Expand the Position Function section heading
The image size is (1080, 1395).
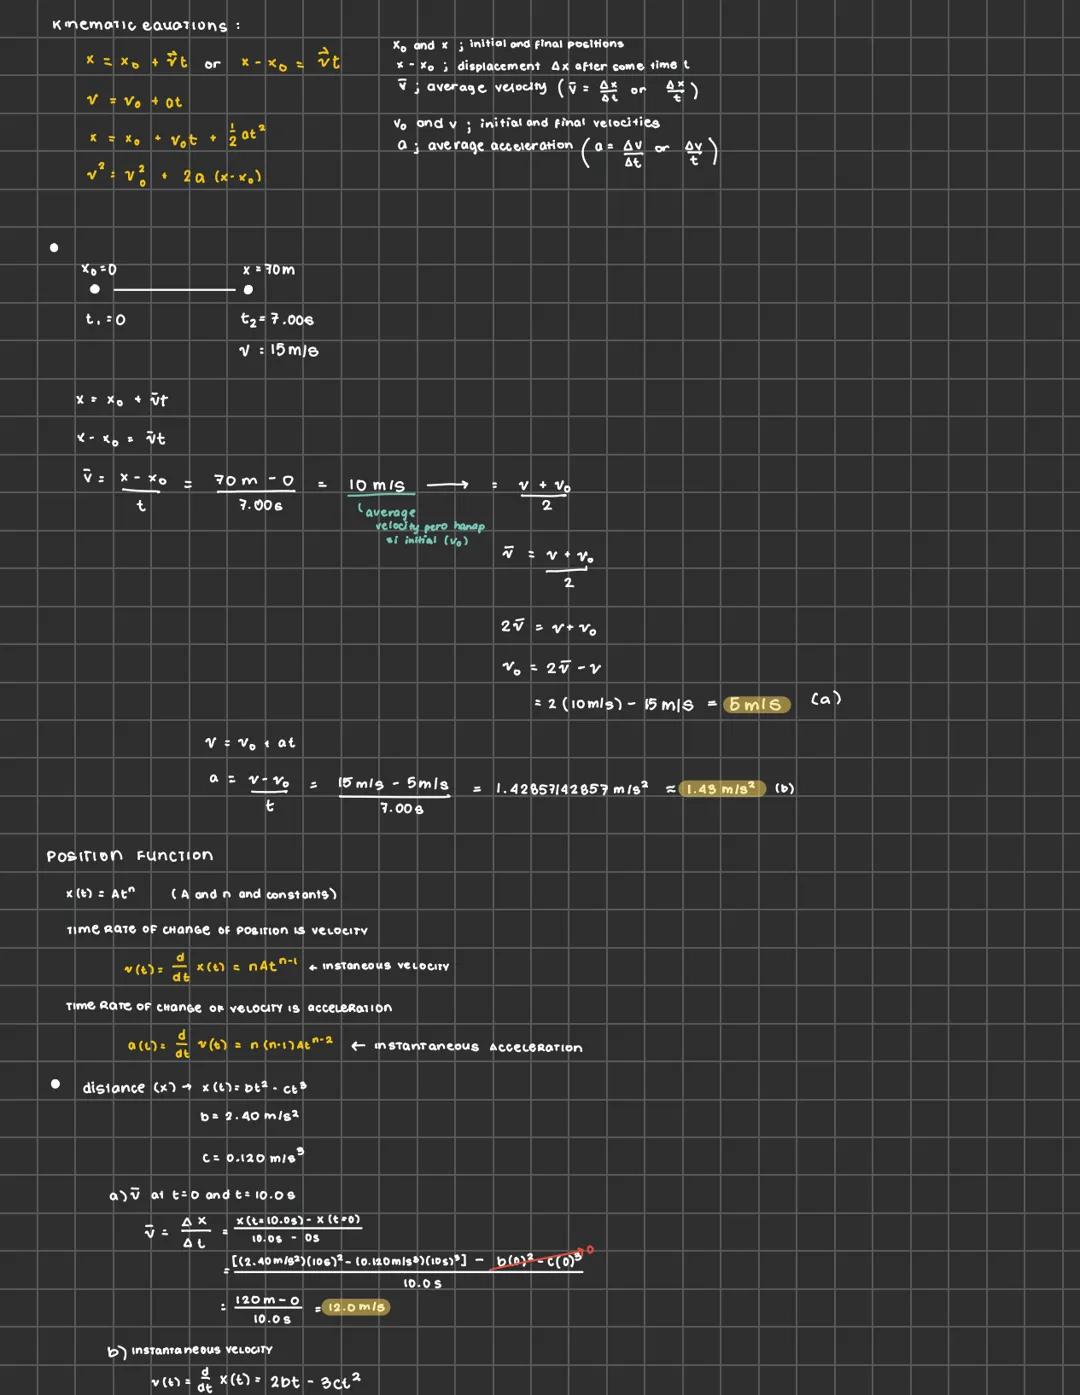click(130, 855)
